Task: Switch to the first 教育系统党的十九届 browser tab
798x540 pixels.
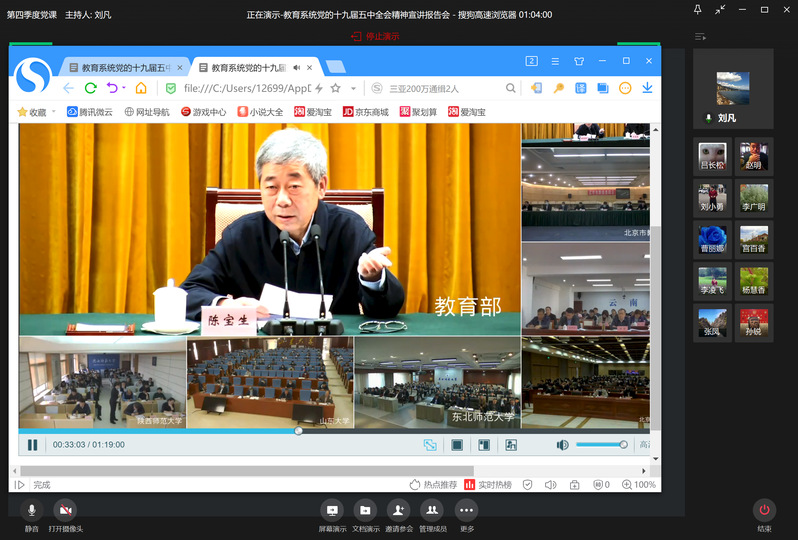Action: pyautogui.click(x=120, y=68)
